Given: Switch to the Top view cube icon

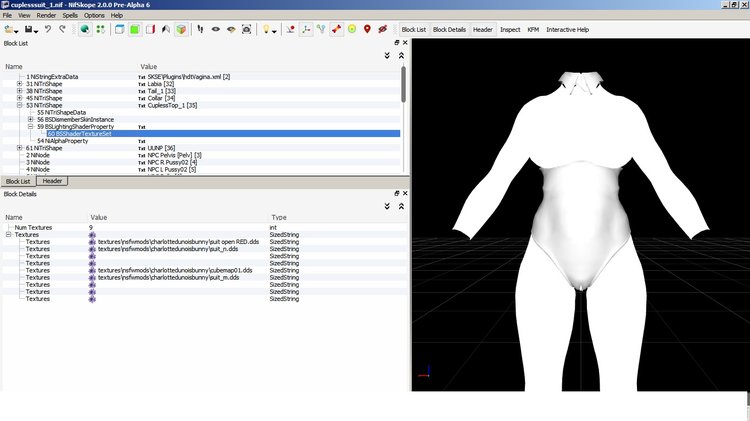Looking at the screenshot, I should 120,30.
